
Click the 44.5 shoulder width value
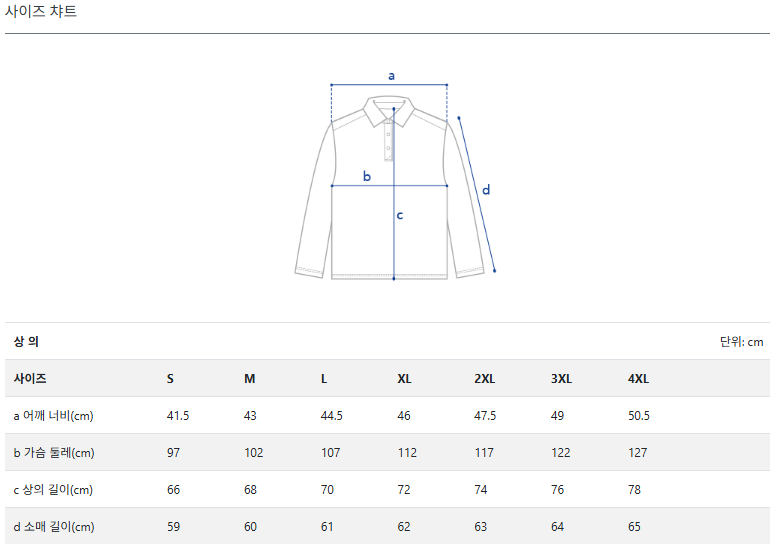pyautogui.click(x=331, y=416)
